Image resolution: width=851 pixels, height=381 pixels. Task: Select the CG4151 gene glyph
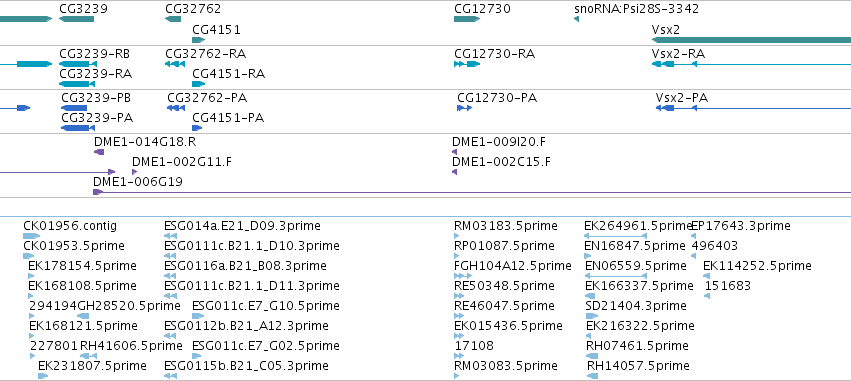point(199,40)
